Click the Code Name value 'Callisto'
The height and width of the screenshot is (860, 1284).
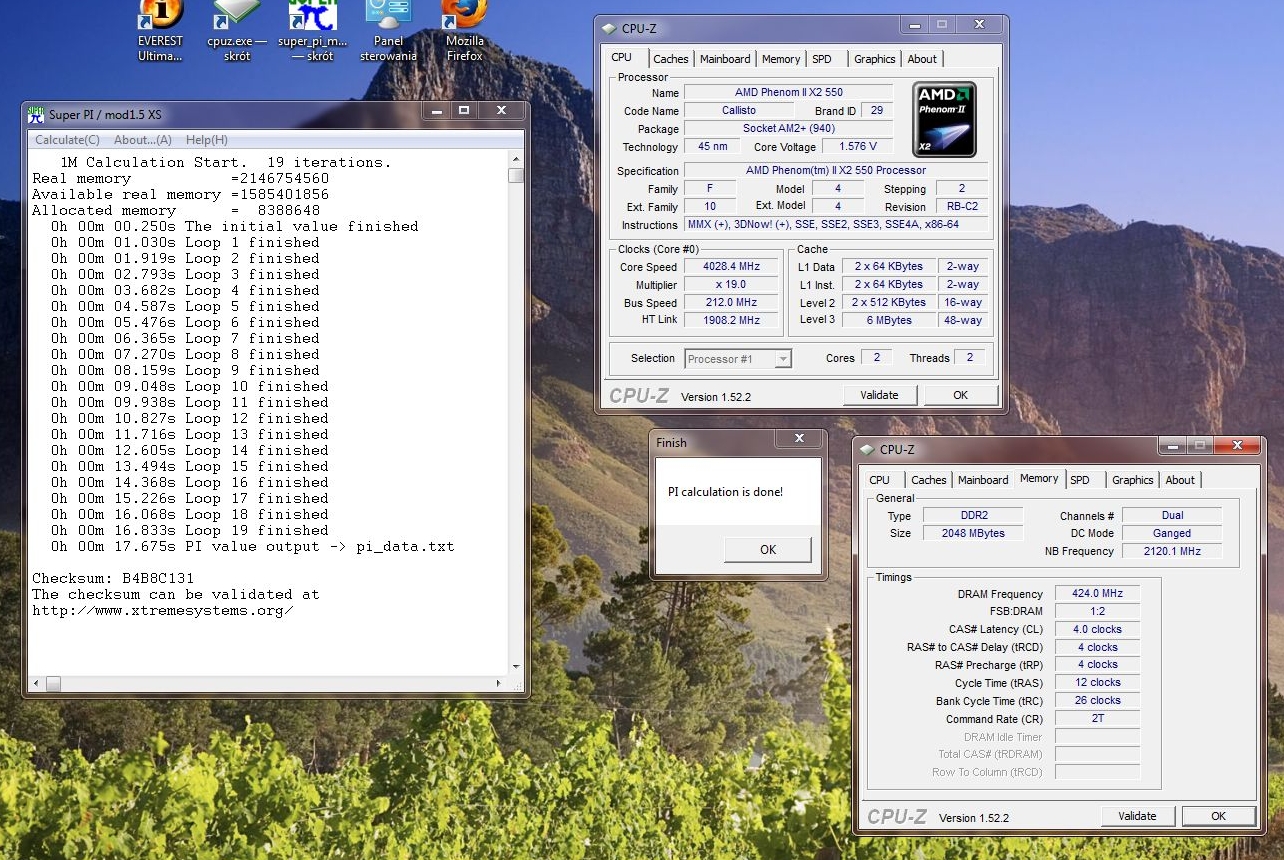[x=739, y=110]
